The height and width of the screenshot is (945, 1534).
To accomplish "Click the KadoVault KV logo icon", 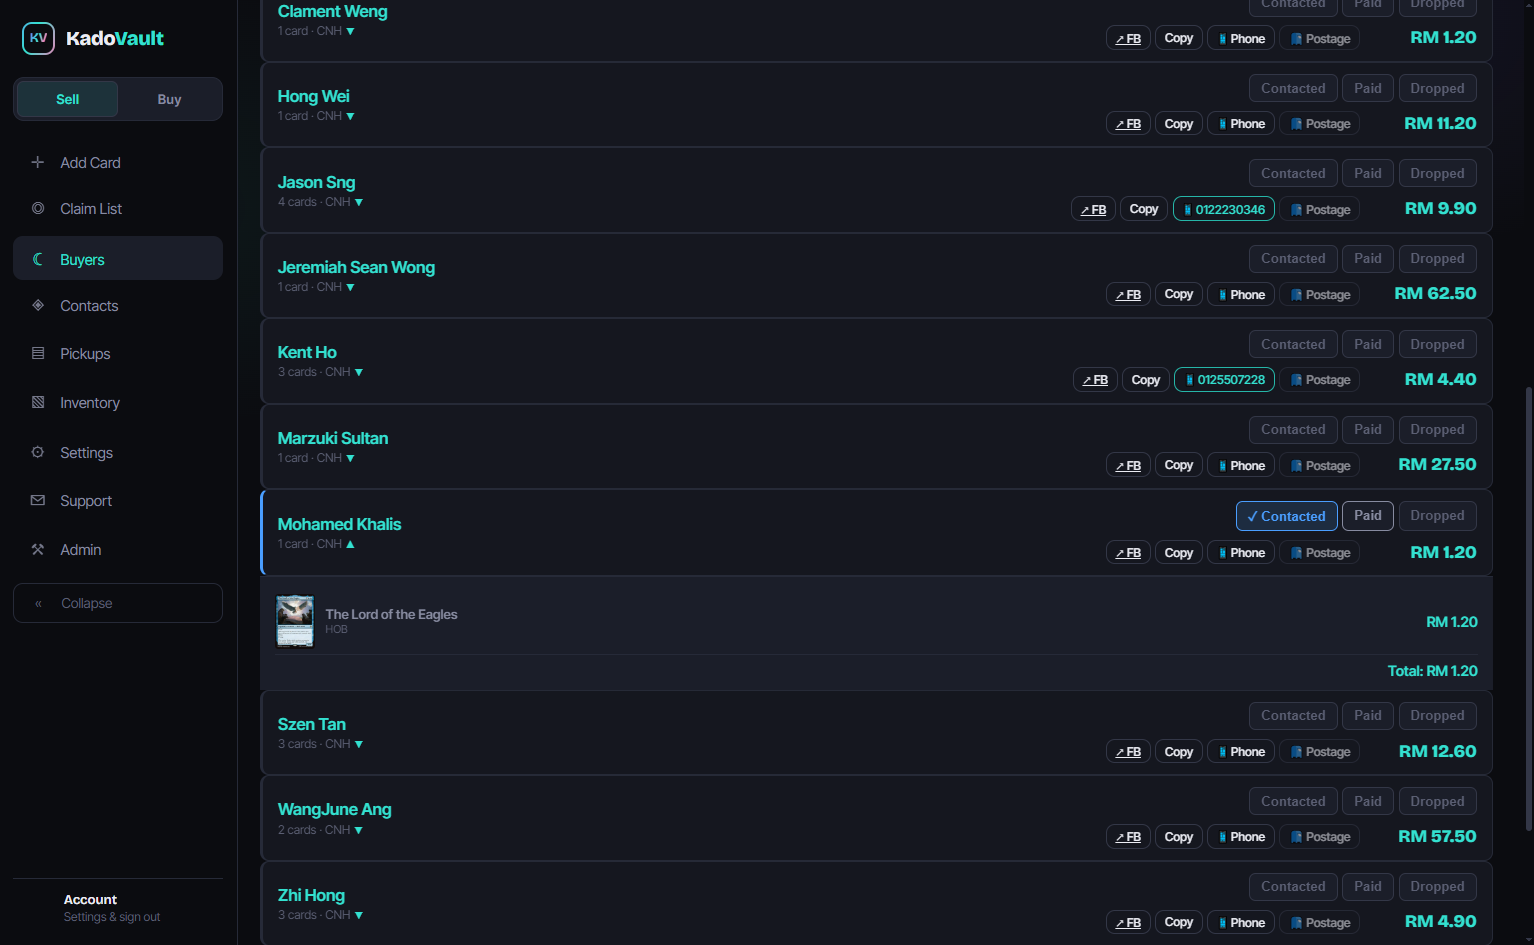I will tap(38, 38).
